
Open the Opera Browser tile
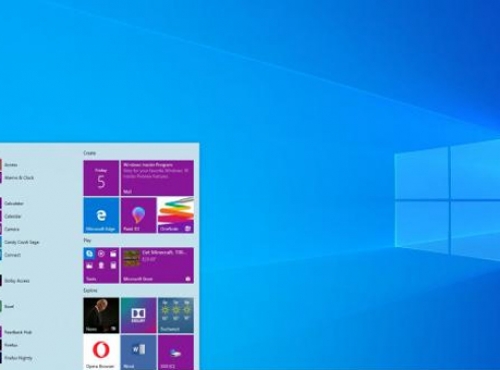pos(101,353)
